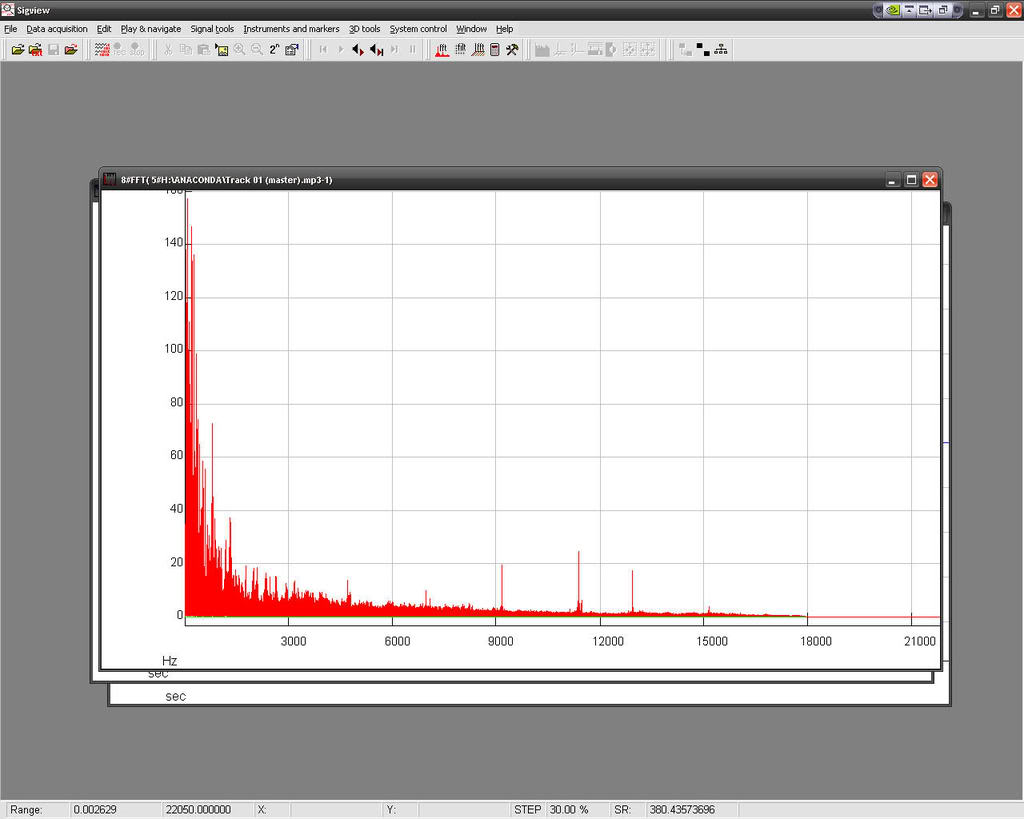Open the Instruments and markers menu

tap(291, 29)
